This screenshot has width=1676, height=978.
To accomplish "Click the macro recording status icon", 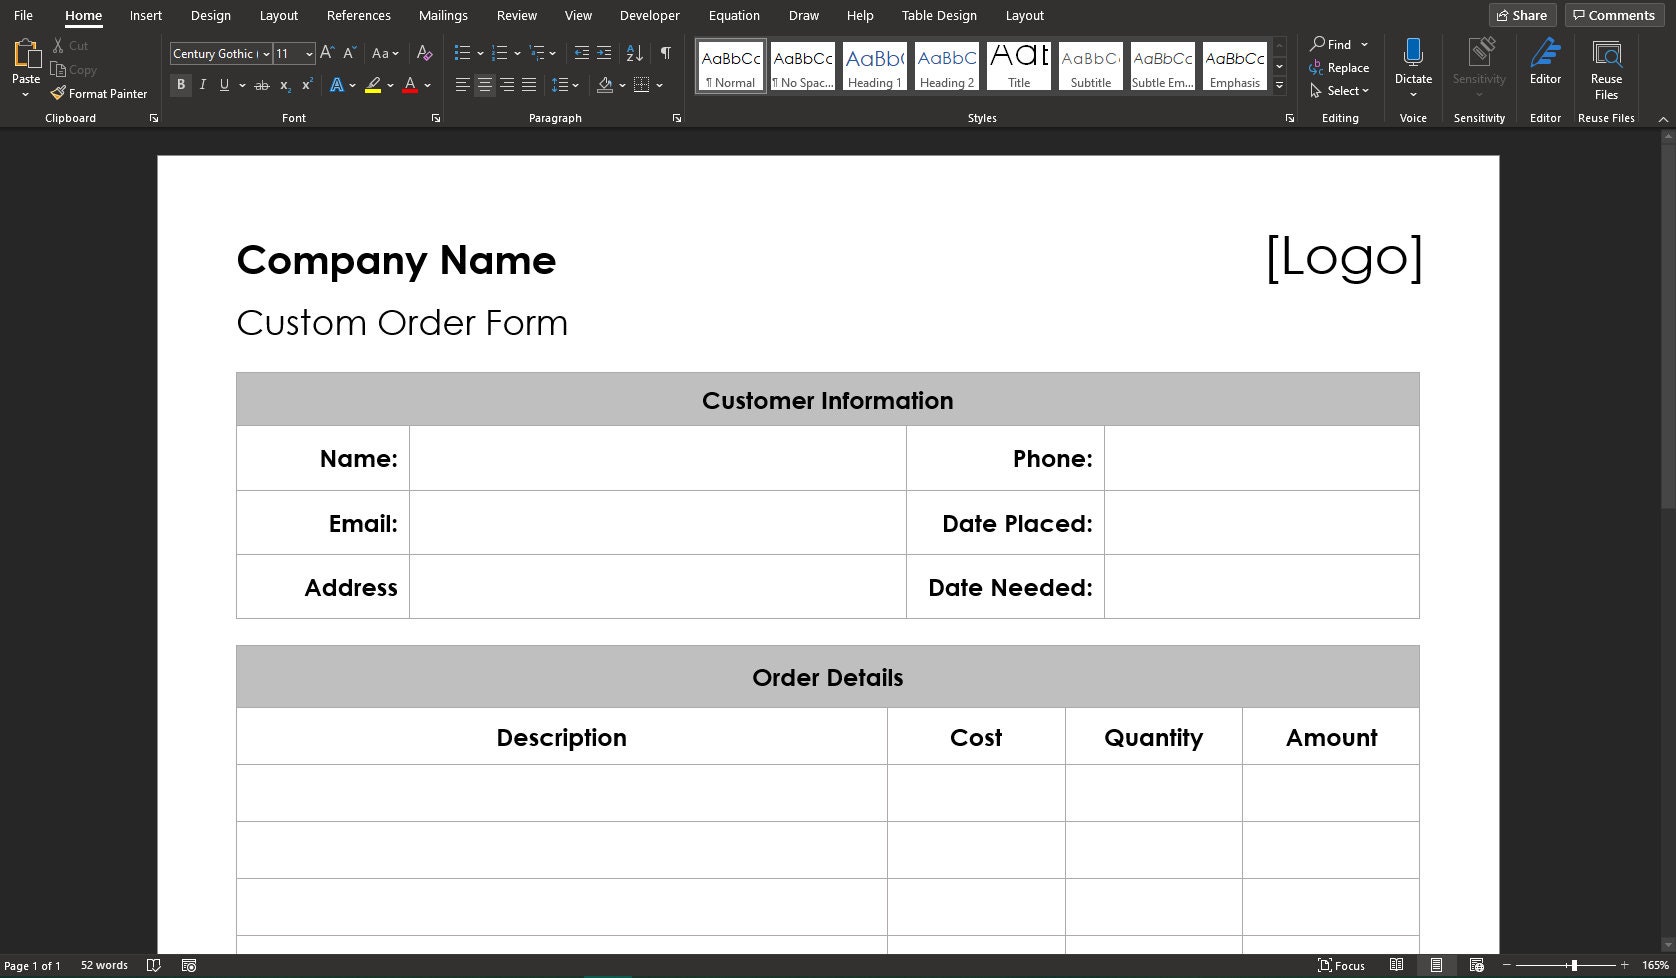I will (x=189, y=965).
